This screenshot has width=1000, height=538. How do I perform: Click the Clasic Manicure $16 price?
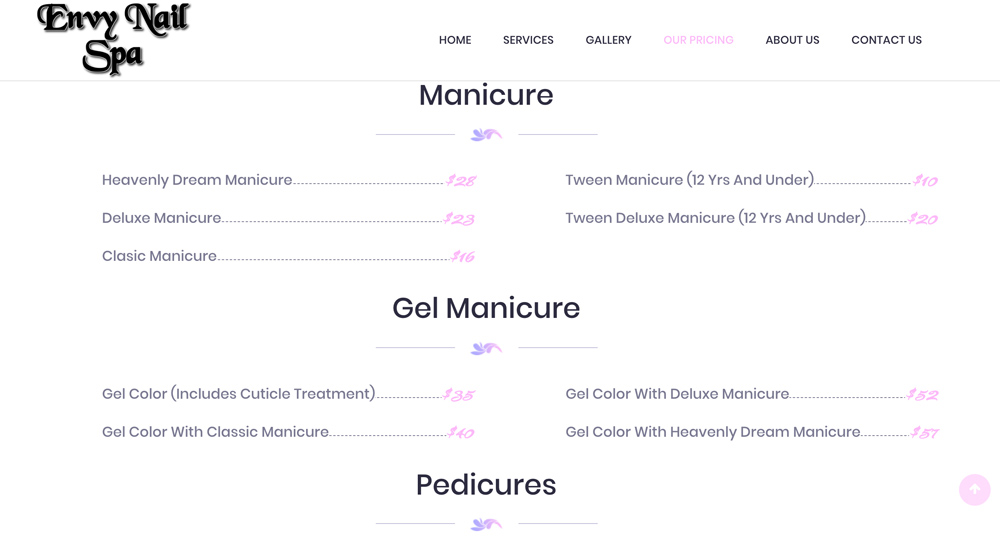point(463,257)
